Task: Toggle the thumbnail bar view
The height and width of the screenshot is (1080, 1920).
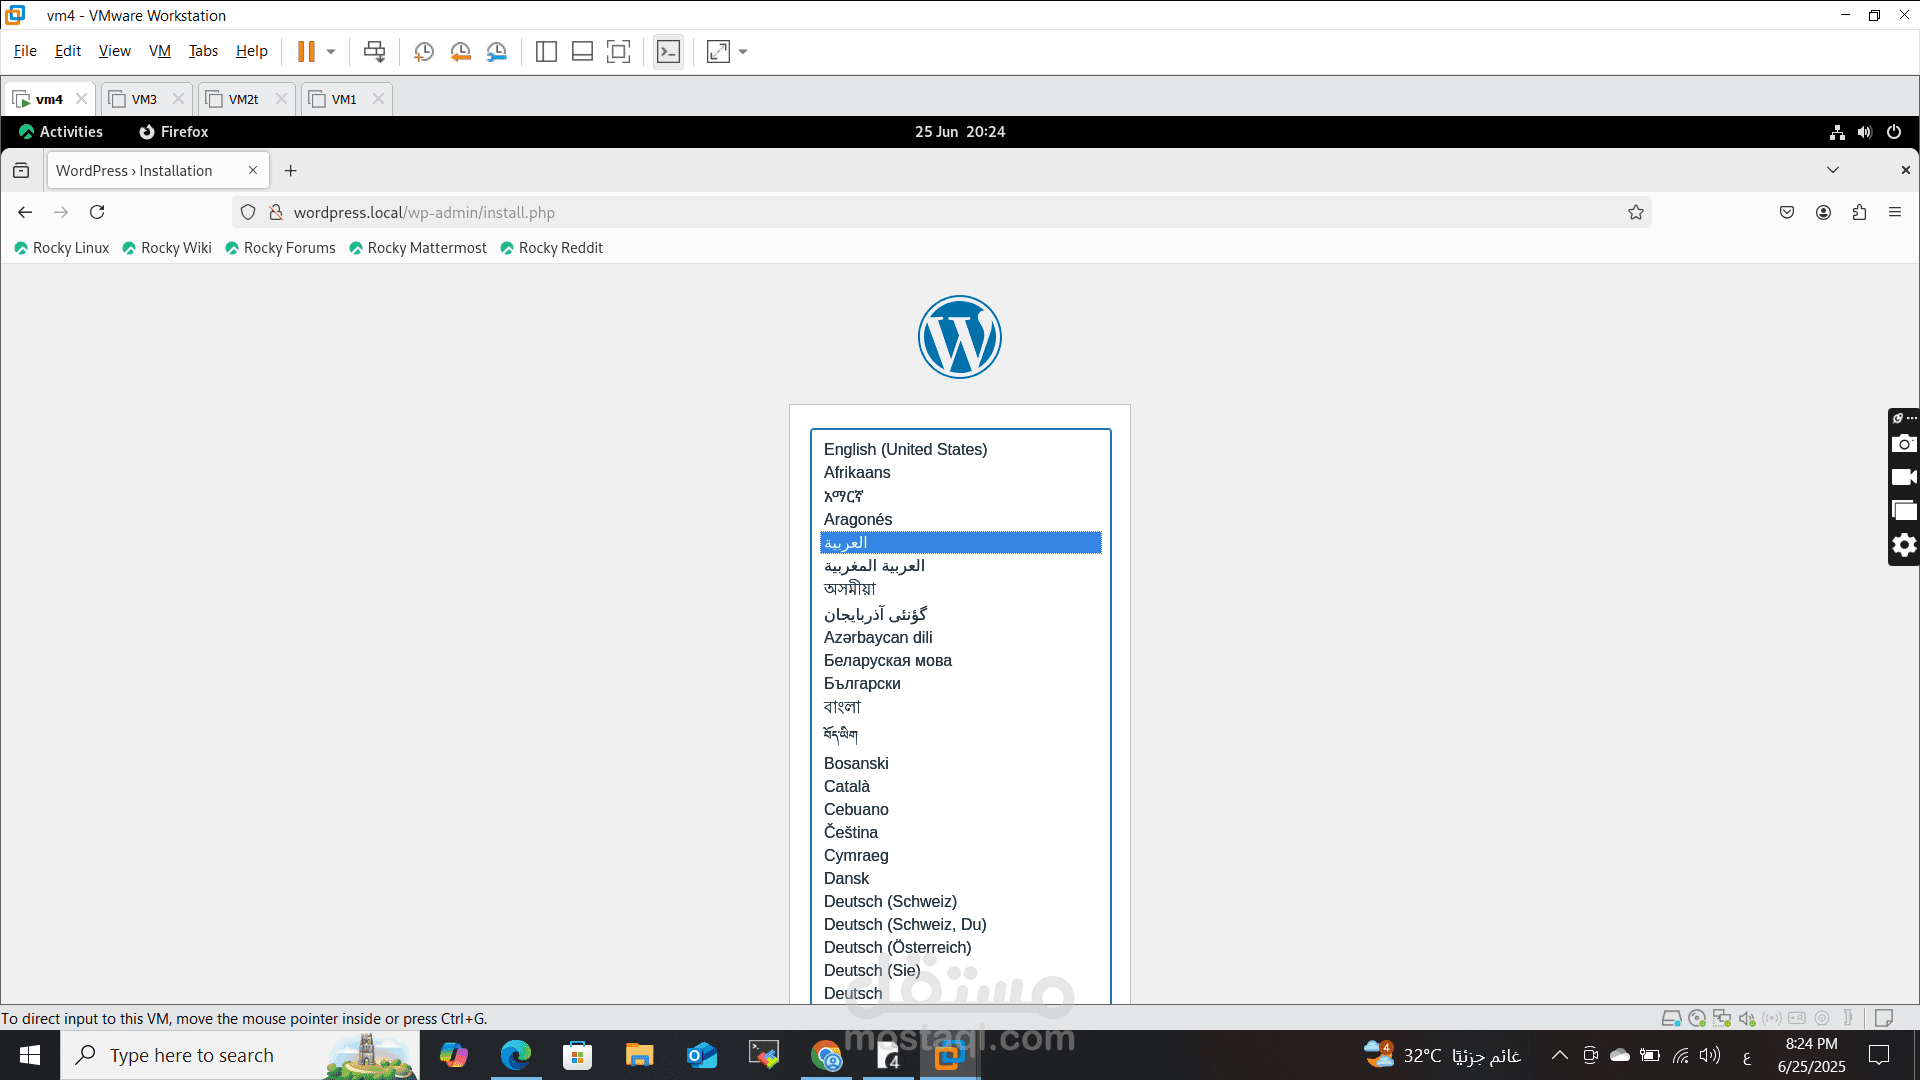Action: click(x=582, y=51)
